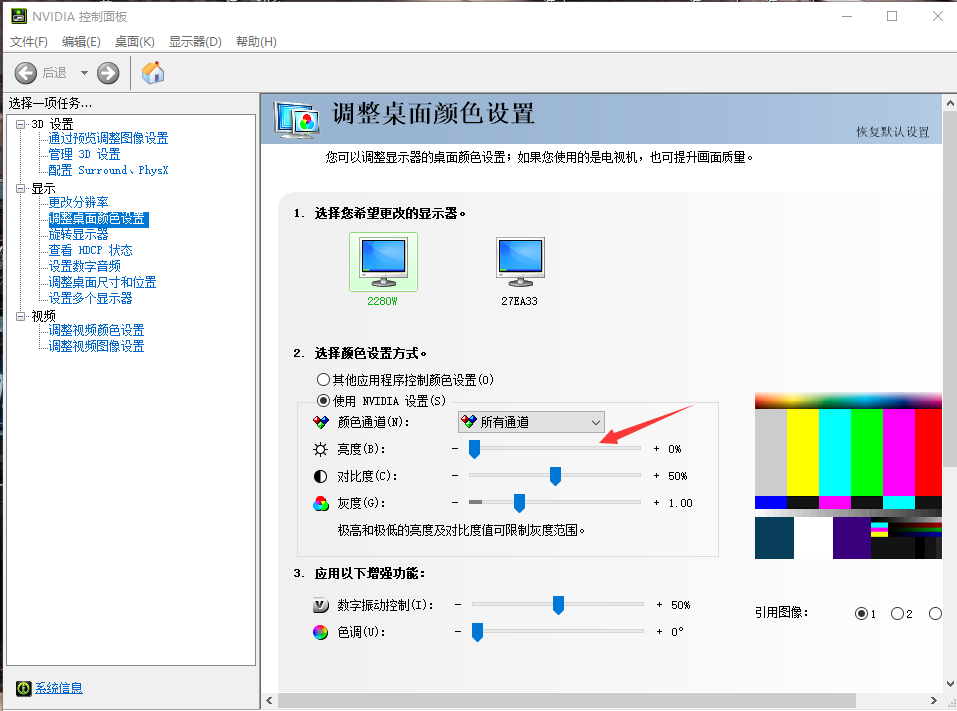This screenshot has height=711, width=957.
Task: Open 更改分辨率 in the task tree
Action: tap(79, 203)
